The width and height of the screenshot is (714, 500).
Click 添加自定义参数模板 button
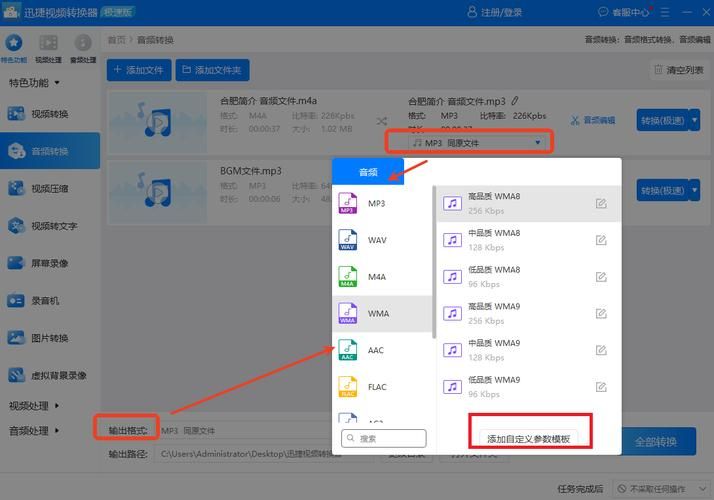pyautogui.click(x=529, y=439)
